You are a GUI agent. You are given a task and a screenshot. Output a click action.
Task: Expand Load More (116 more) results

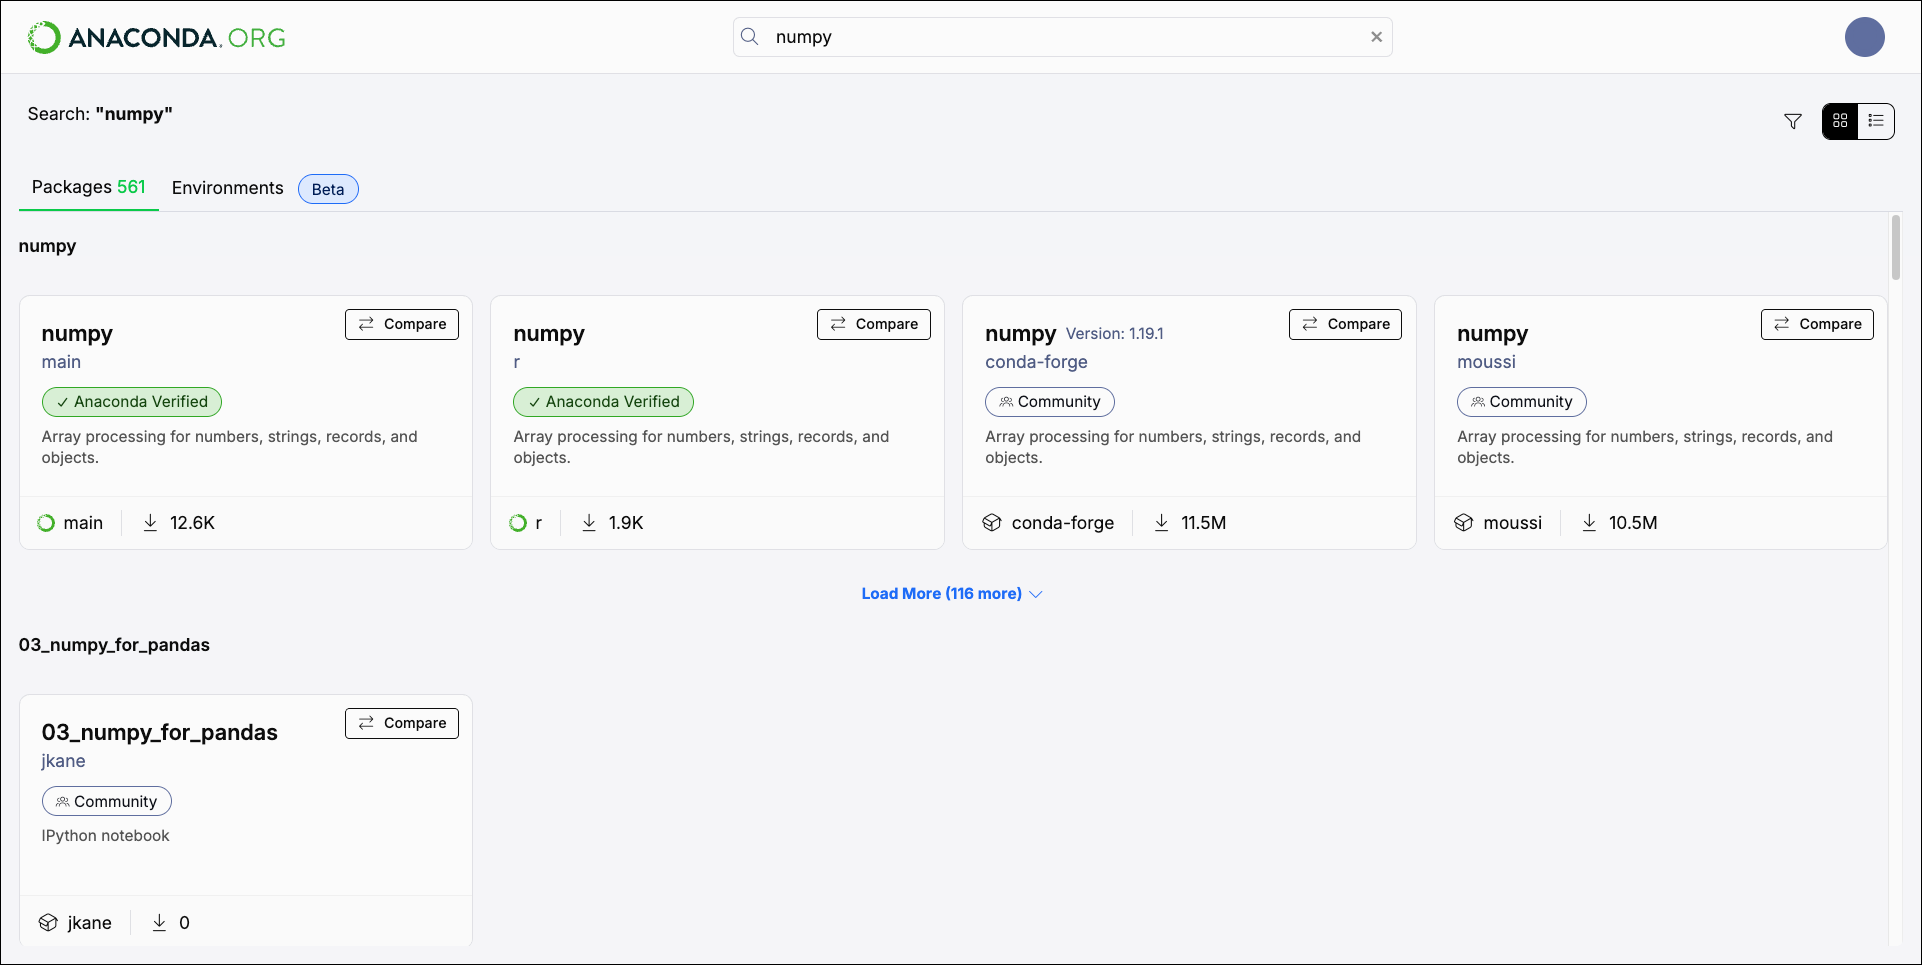[x=952, y=594]
